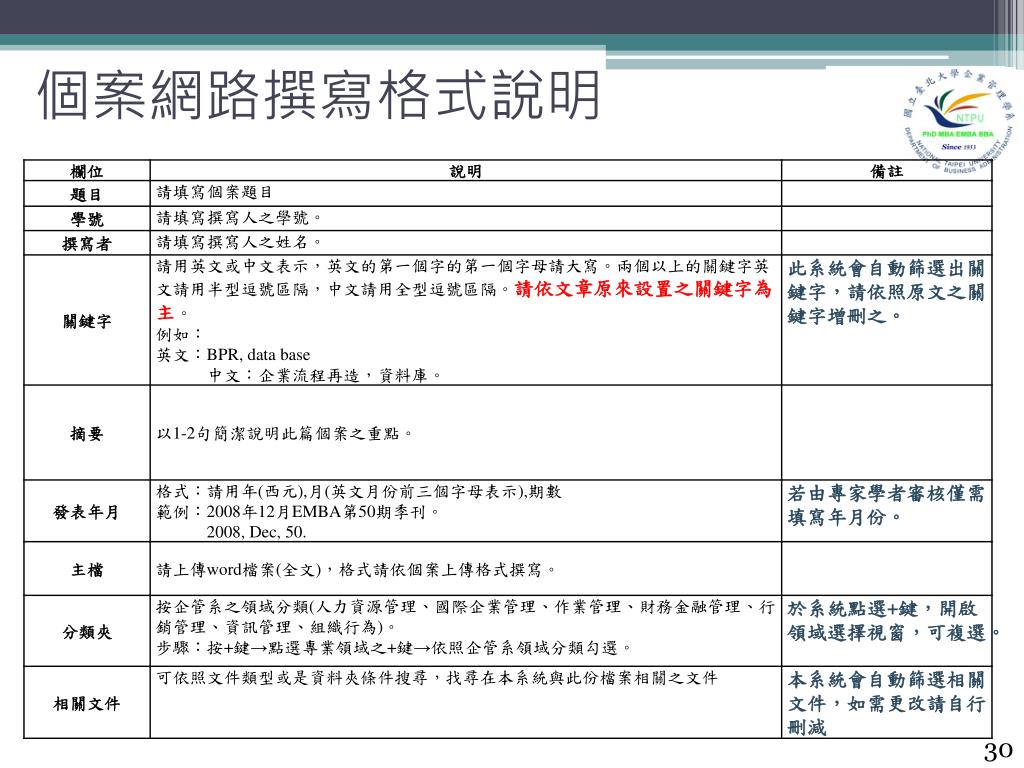Click the NTPU department logo

(x=959, y=120)
